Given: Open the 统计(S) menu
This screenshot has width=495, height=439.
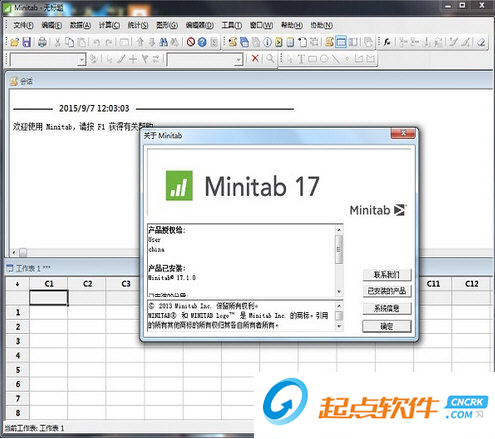Looking at the screenshot, I should click(138, 25).
